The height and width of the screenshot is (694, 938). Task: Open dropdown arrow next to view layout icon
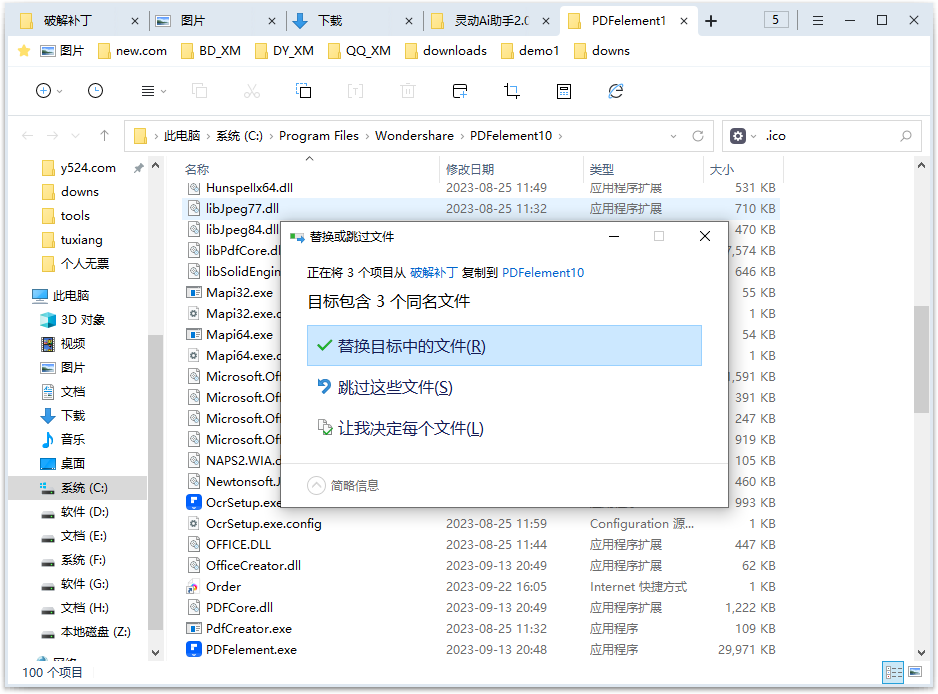tap(163, 92)
